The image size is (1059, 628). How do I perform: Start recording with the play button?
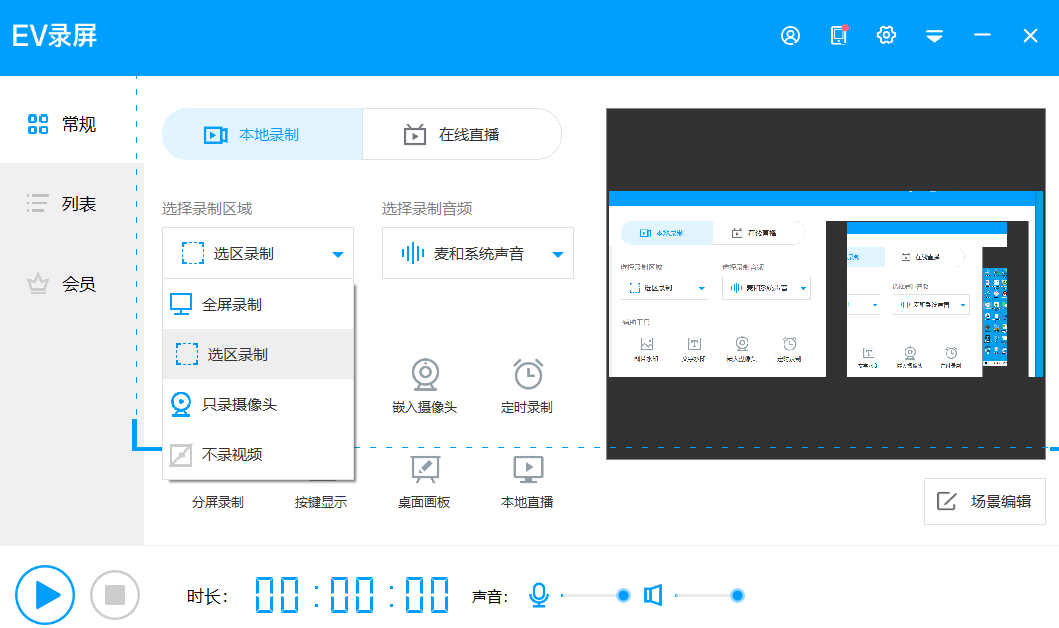(x=45, y=595)
